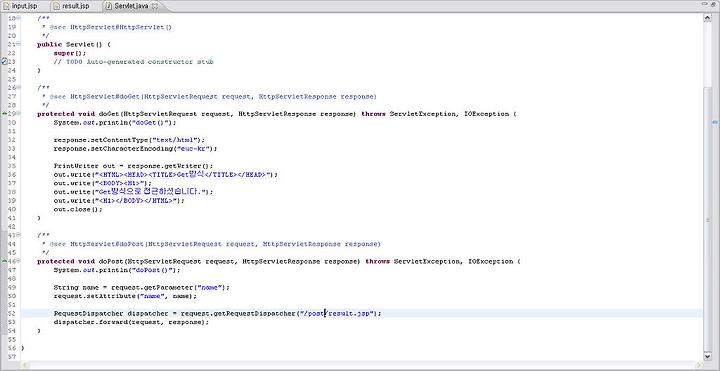Click the TODO Auto-generated constructor stub comment
This screenshot has height=371, width=720.
tap(134, 62)
